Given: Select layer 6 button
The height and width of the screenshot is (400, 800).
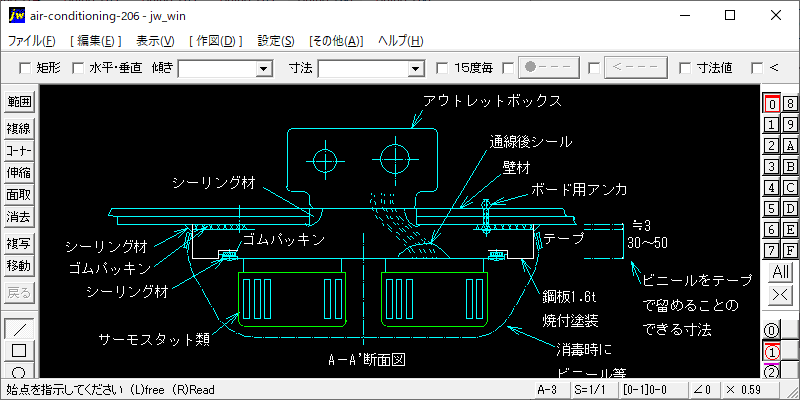Looking at the screenshot, I should pos(772,230).
